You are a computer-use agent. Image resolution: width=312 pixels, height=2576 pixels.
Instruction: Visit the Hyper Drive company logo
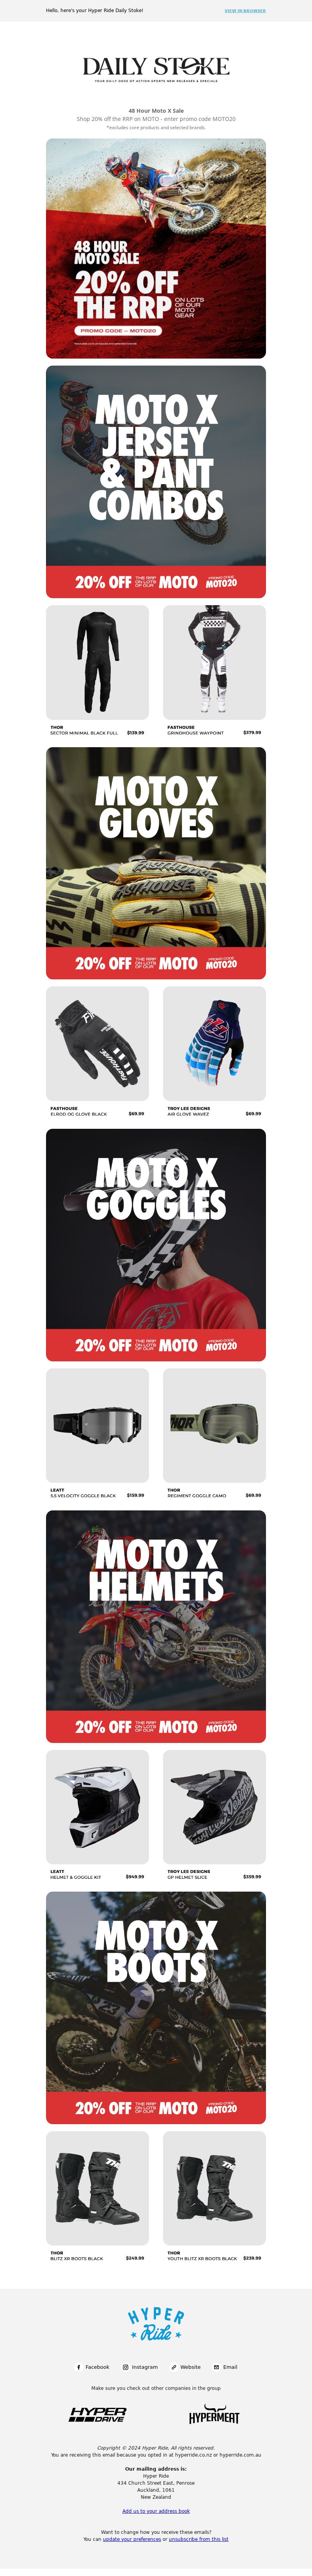(97, 2414)
